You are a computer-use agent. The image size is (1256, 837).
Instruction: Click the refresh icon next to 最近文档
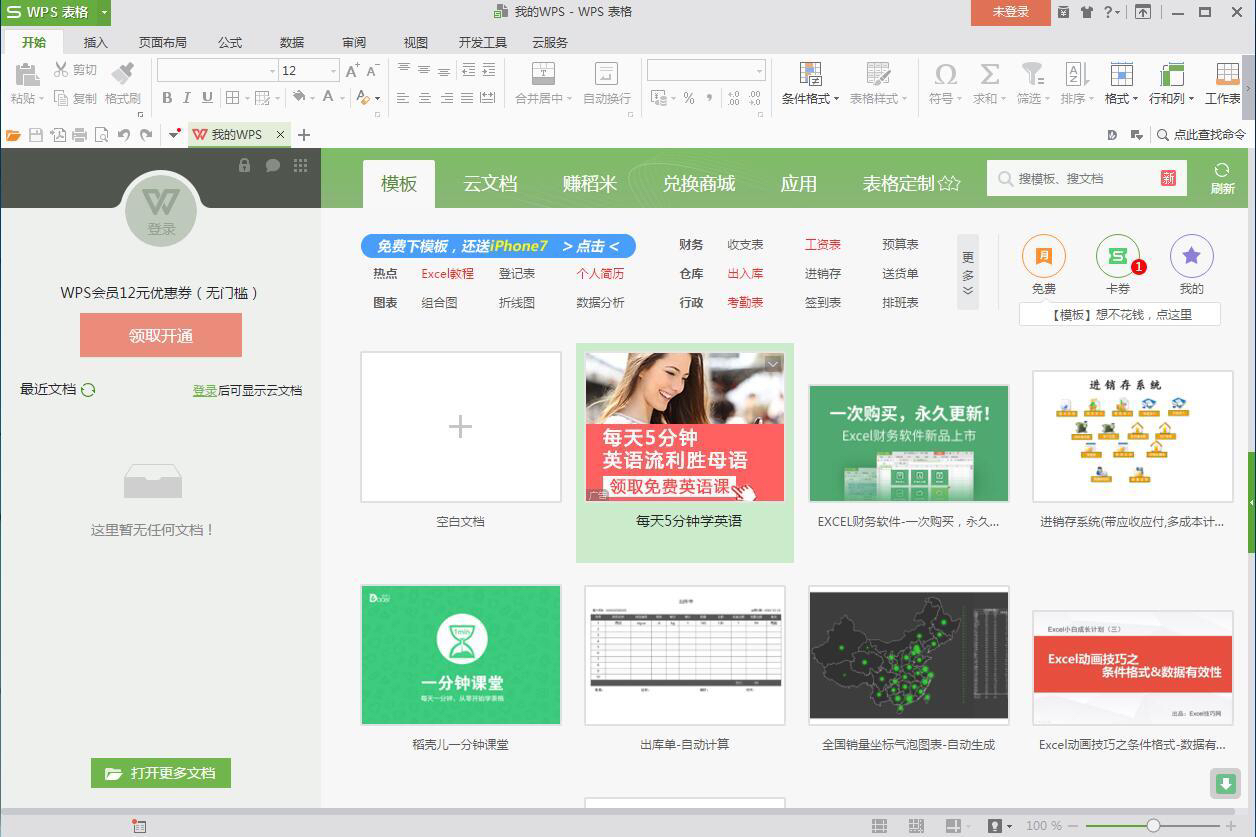[x=88, y=390]
